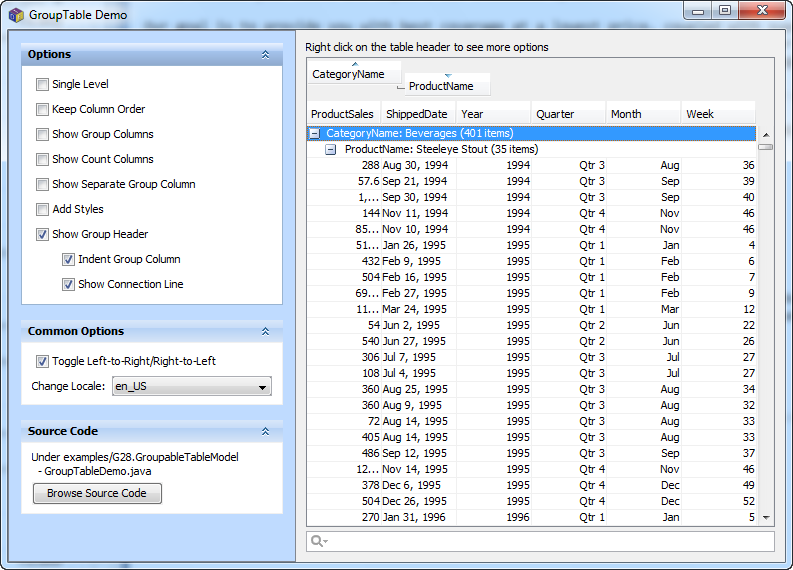This screenshot has width=793, height=570.
Task: Uncheck the Show Group Header checkbox
Action: pyautogui.click(x=42, y=235)
